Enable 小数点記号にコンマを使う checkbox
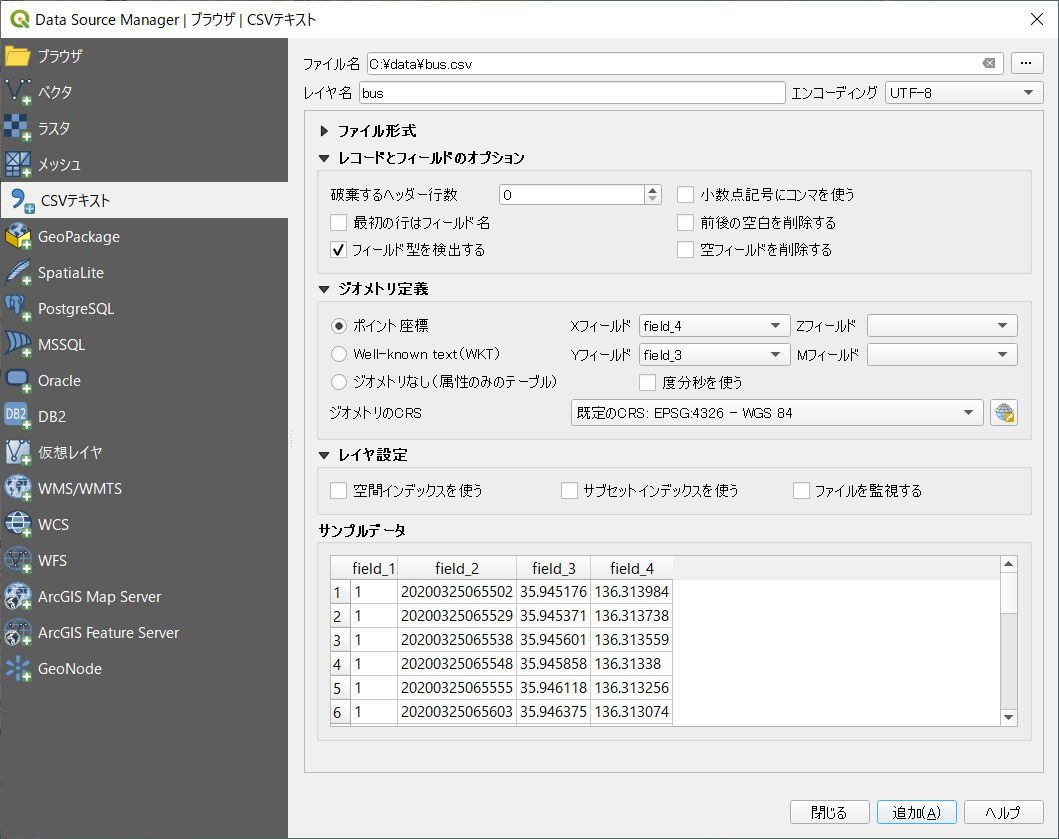This screenshot has height=839, width=1059. 686,195
